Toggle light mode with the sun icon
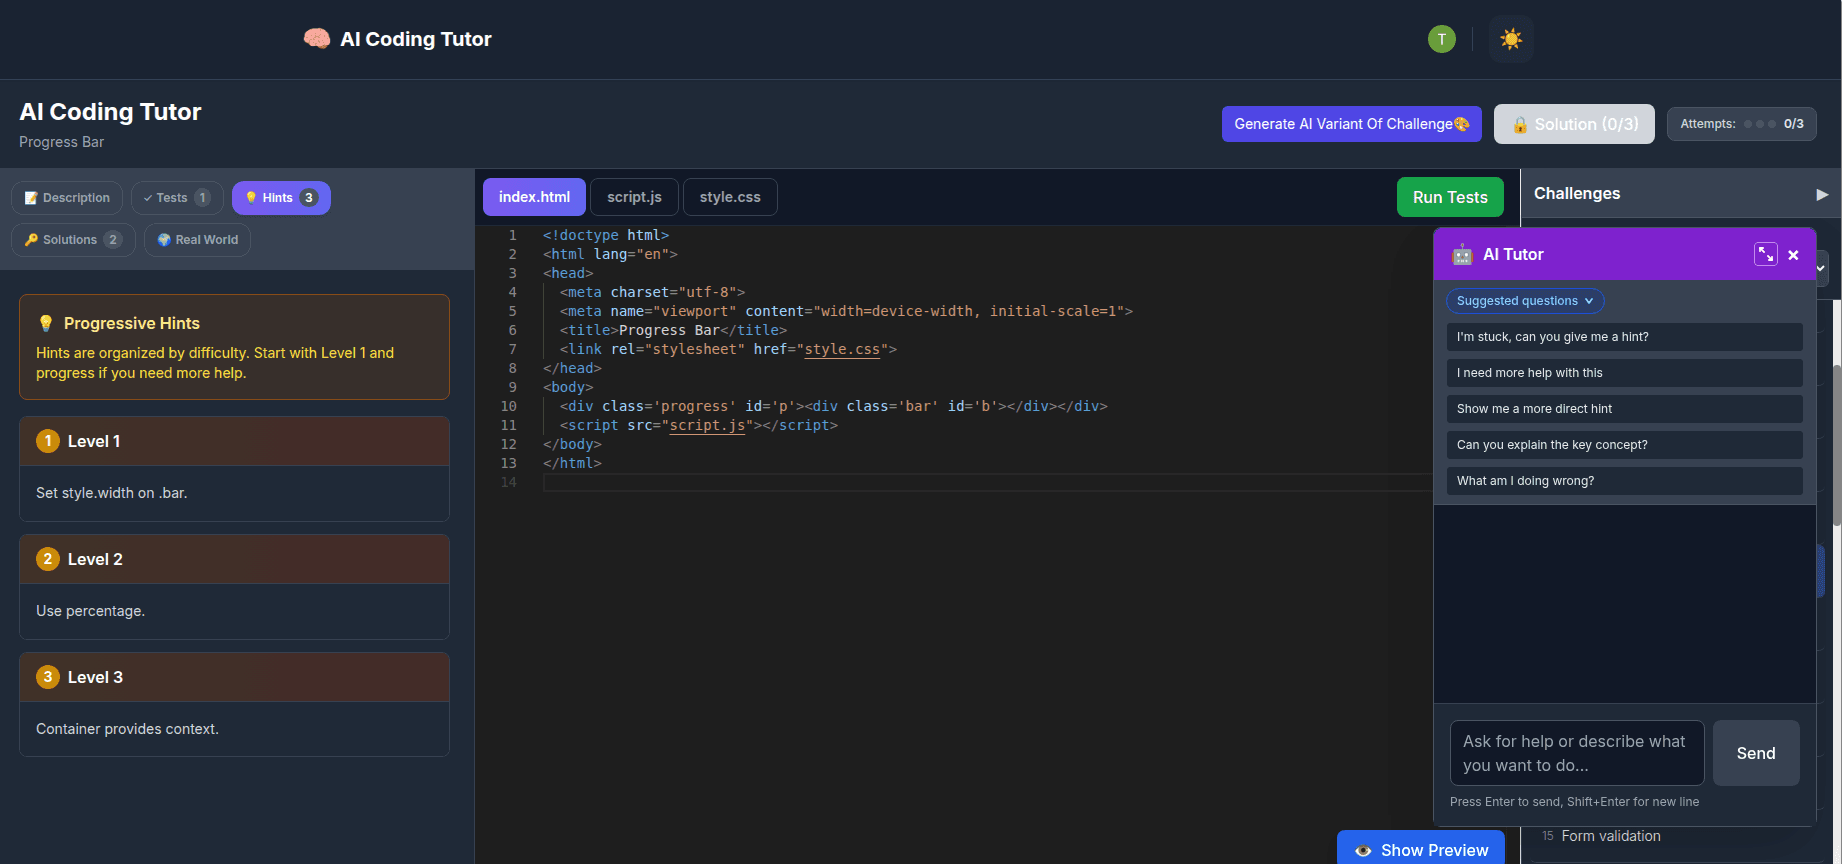The image size is (1842, 864). point(1511,39)
